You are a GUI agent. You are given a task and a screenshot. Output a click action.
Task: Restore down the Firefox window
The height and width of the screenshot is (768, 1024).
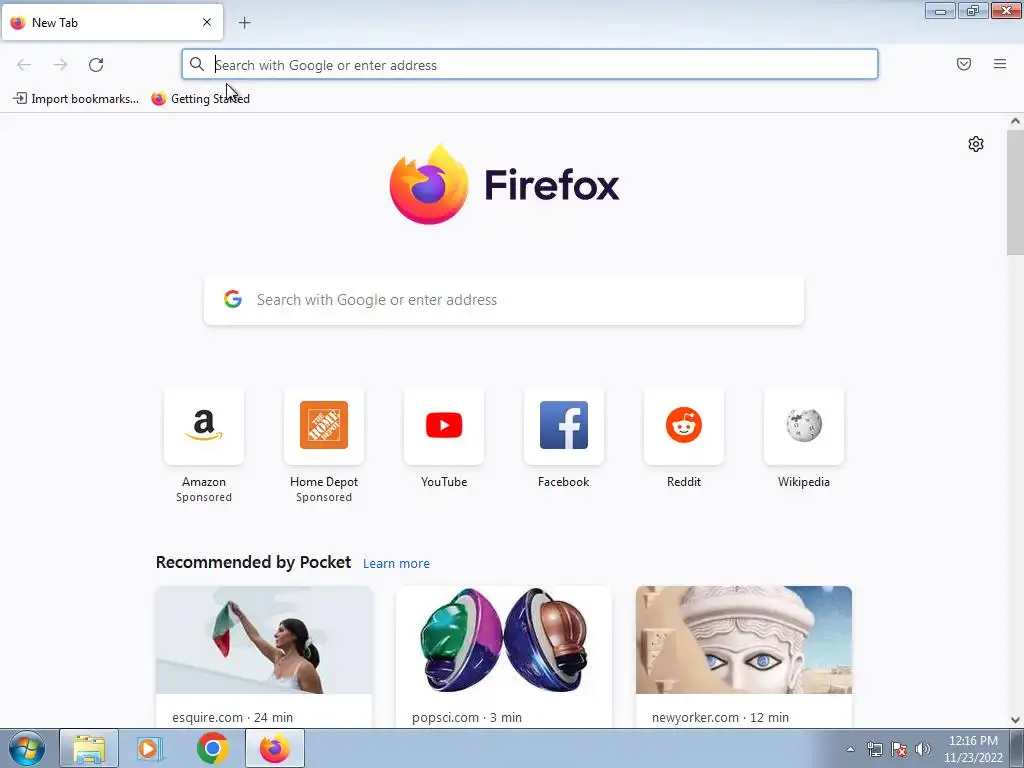[973, 10]
